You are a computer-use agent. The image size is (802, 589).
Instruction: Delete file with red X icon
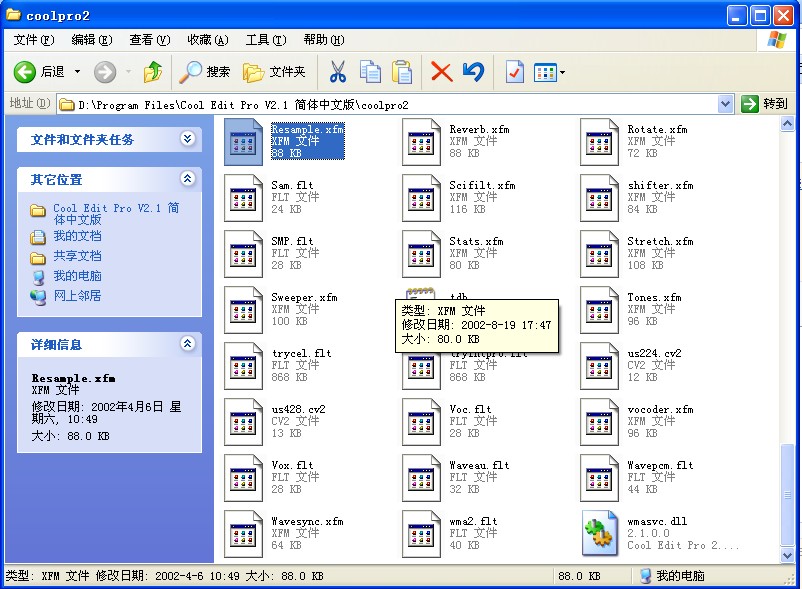pyautogui.click(x=441, y=72)
